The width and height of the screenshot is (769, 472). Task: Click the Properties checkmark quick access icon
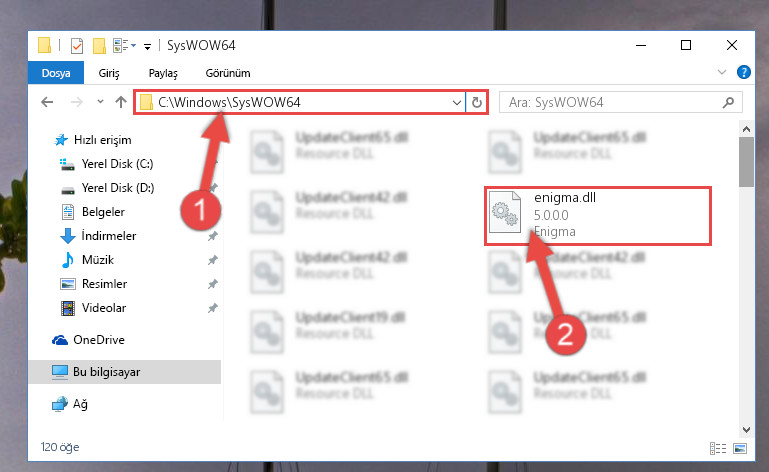(77, 46)
